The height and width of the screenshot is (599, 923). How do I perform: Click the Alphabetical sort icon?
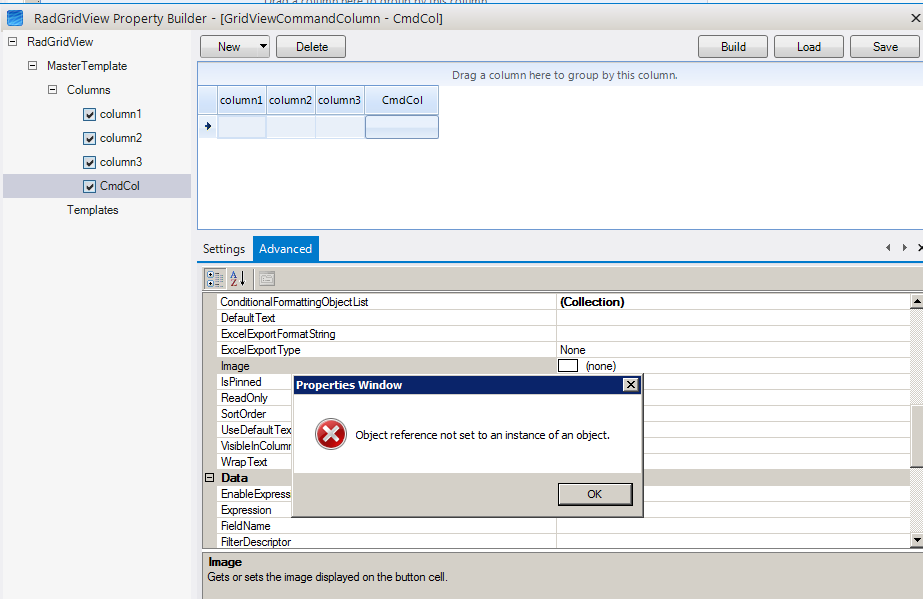(x=238, y=278)
